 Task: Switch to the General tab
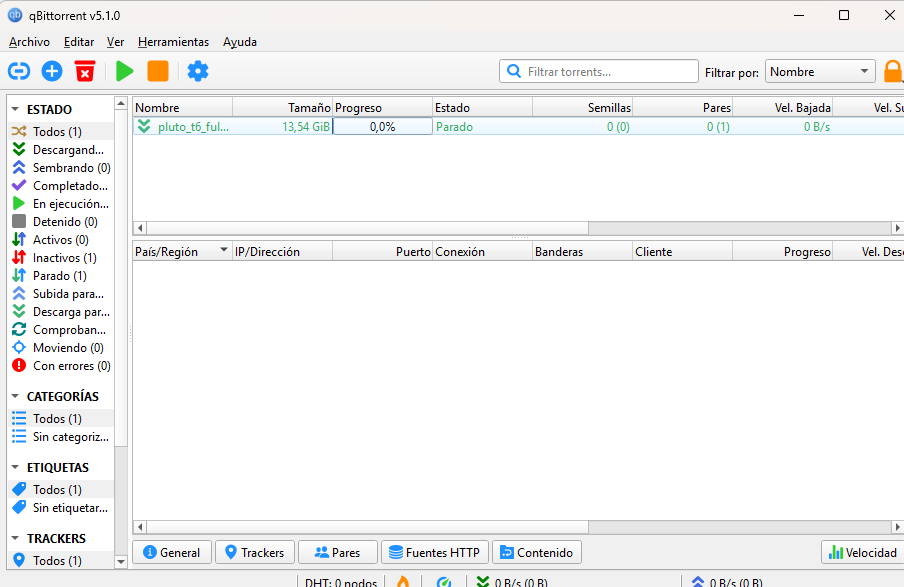pos(172,552)
